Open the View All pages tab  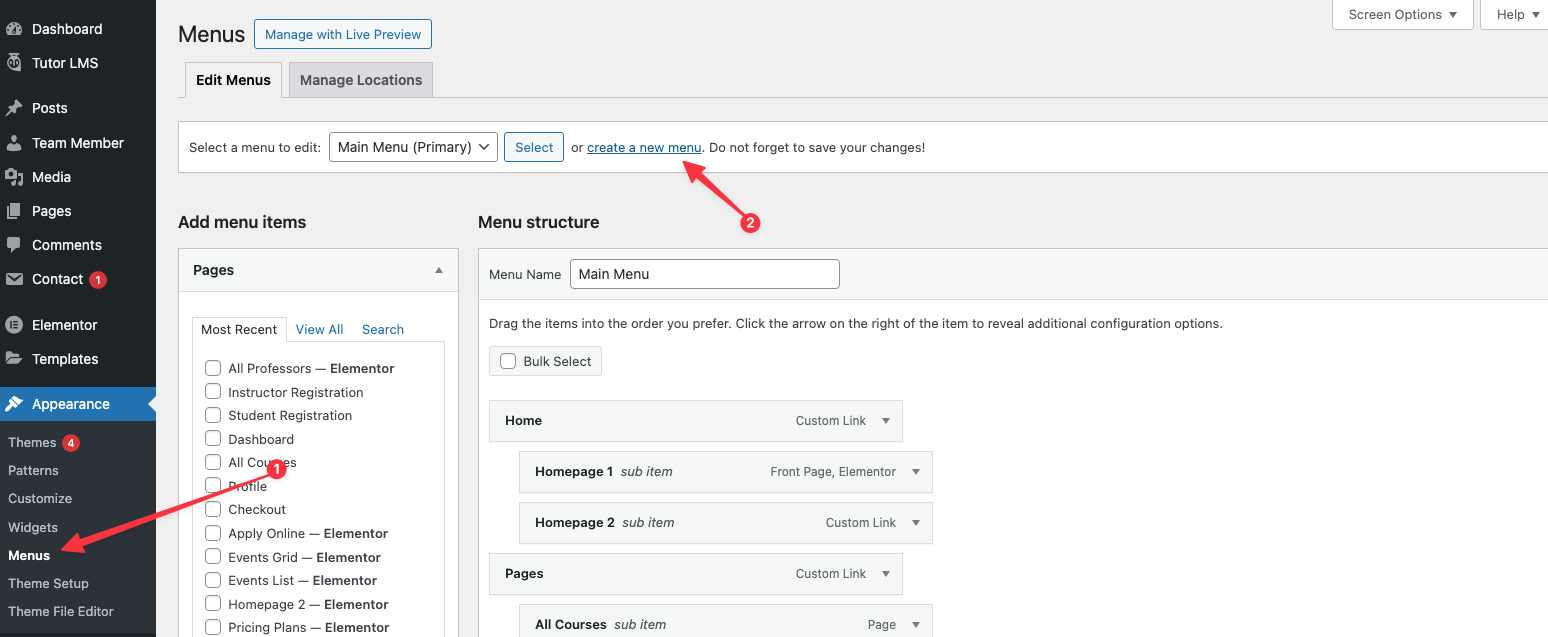click(319, 329)
